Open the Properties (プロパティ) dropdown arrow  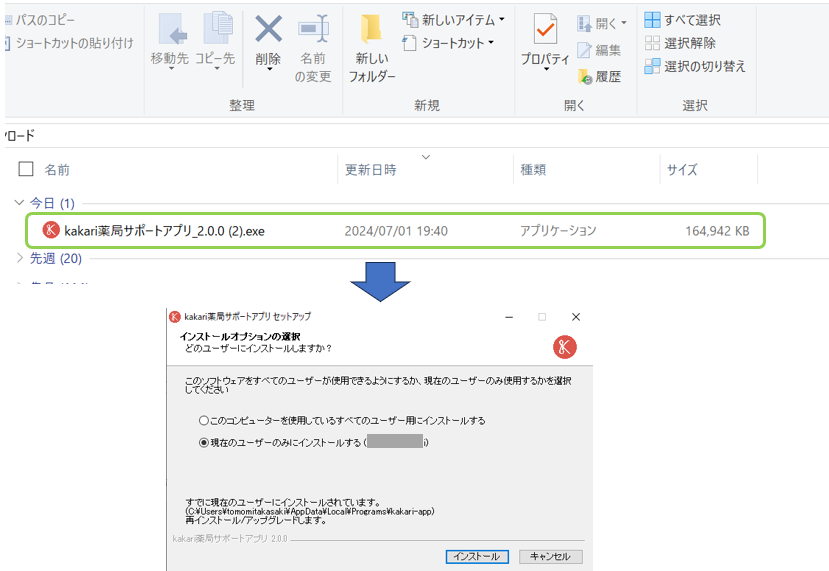click(546, 69)
